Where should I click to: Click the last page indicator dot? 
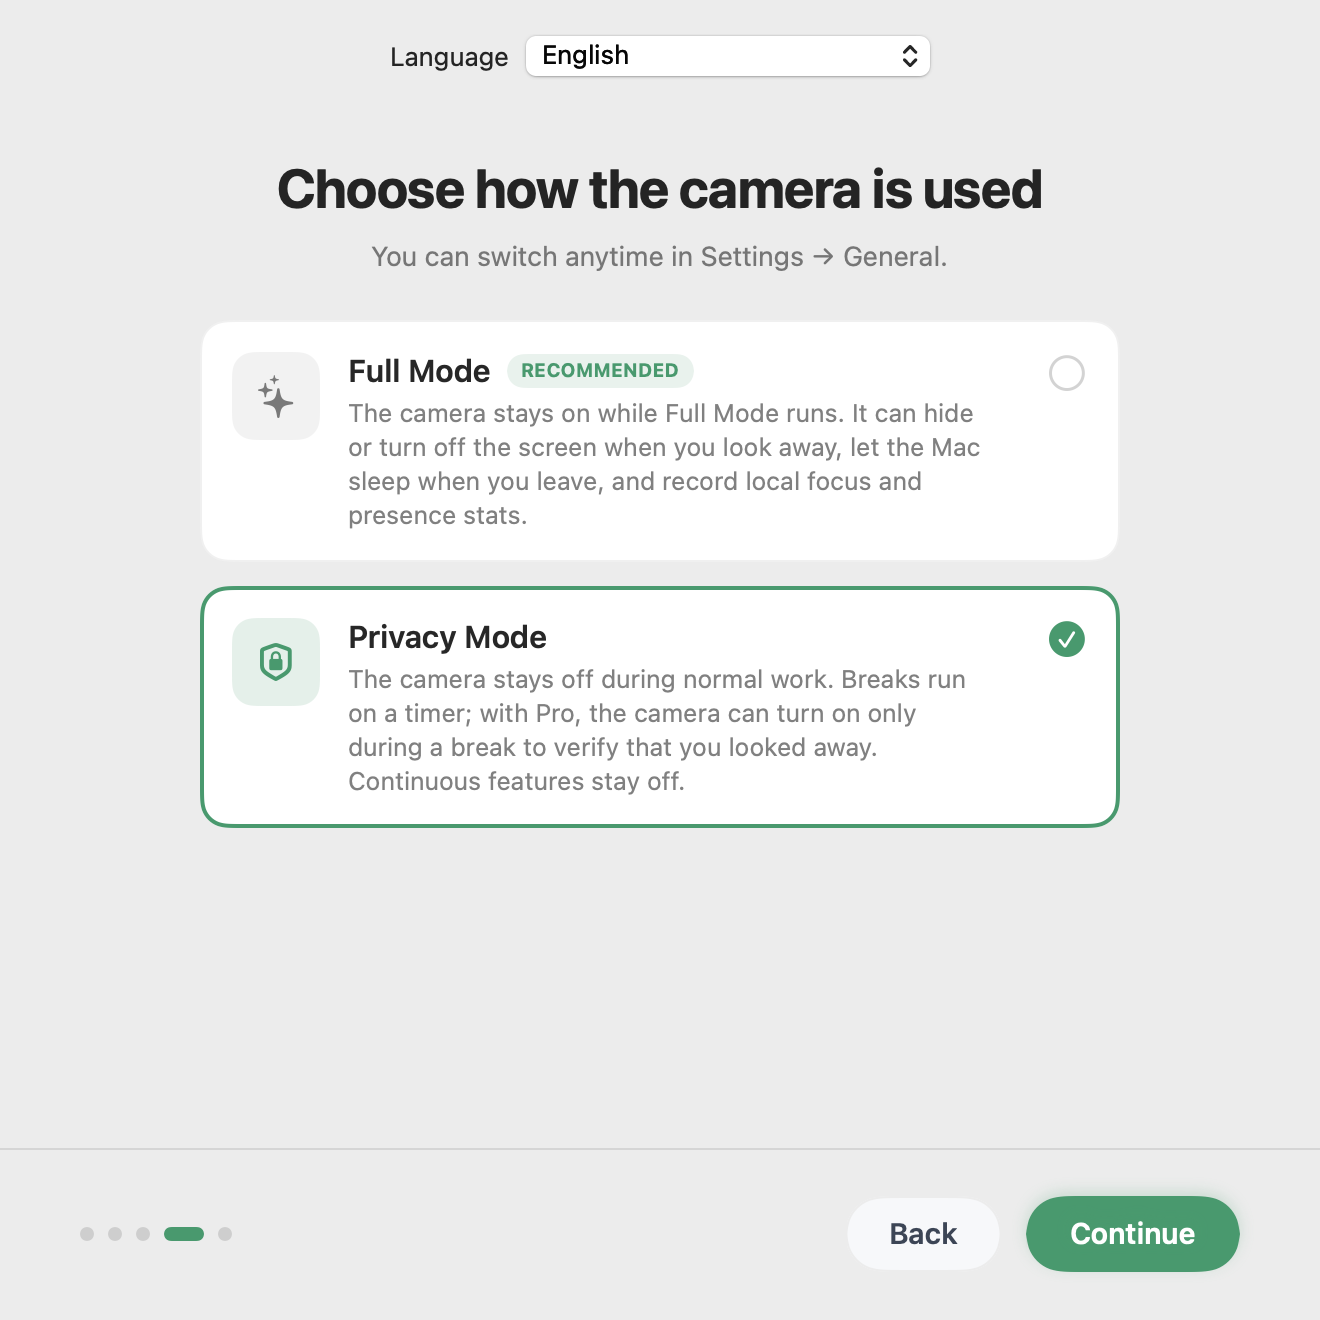point(225,1234)
